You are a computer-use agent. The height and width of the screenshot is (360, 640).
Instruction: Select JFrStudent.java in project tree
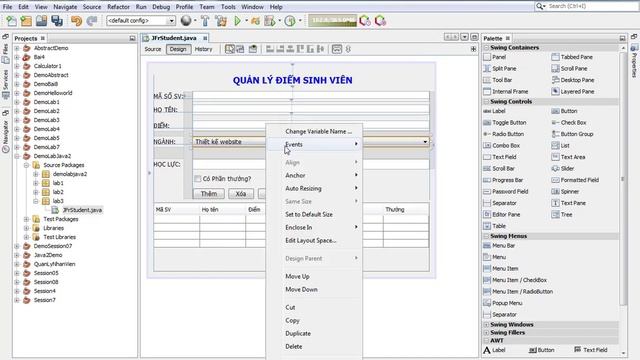pyautogui.click(x=82, y=210)
